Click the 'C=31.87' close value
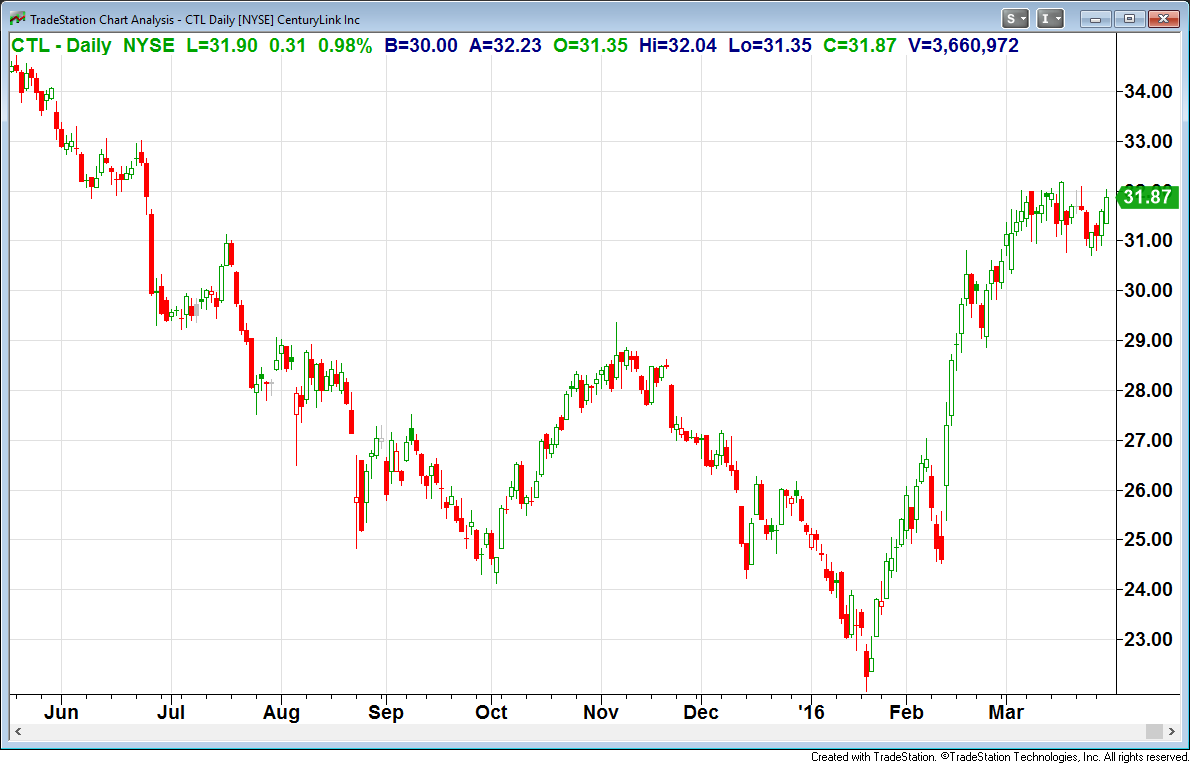The height and width of the screenshot is (763, 1190). (x=860, y=46)
